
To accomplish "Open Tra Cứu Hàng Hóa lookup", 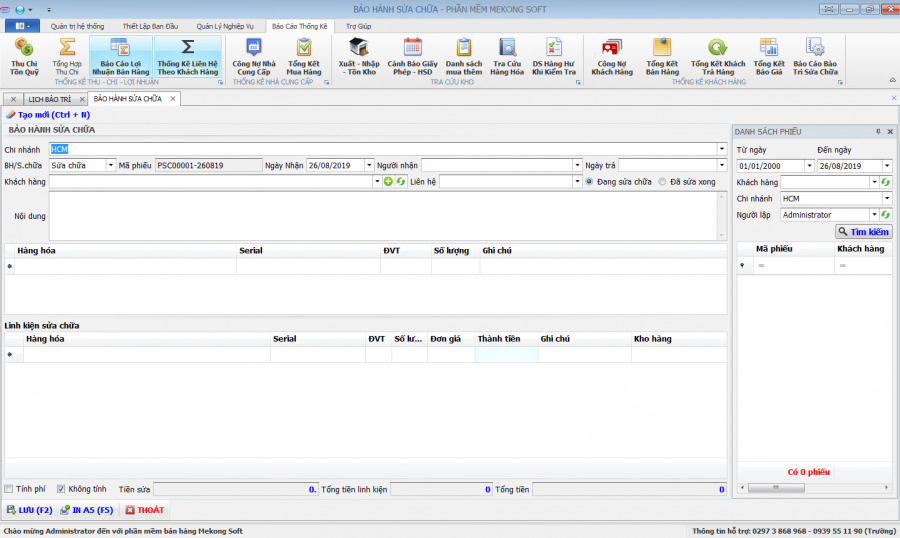I will [507, 56].
